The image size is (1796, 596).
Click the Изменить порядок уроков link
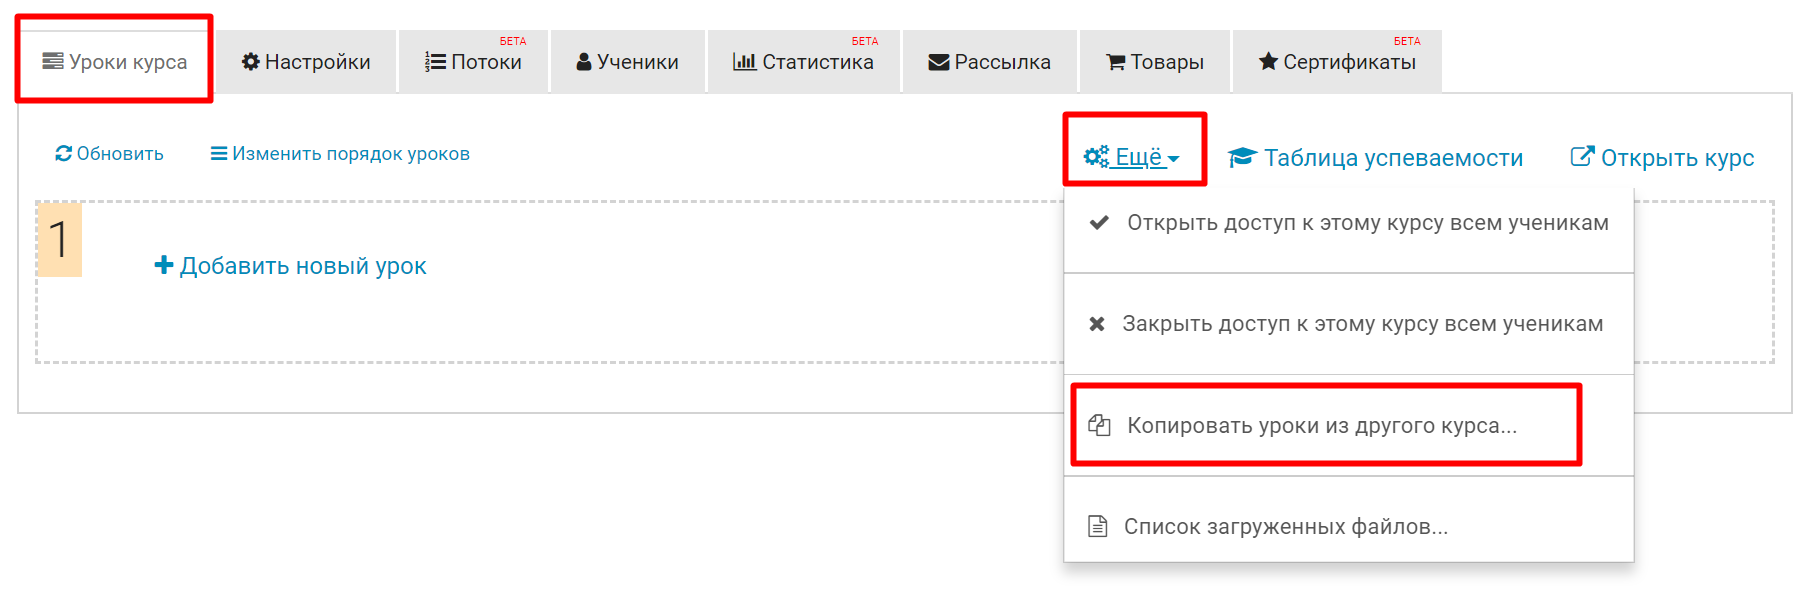pyautogui.click(x=350, y=154)
